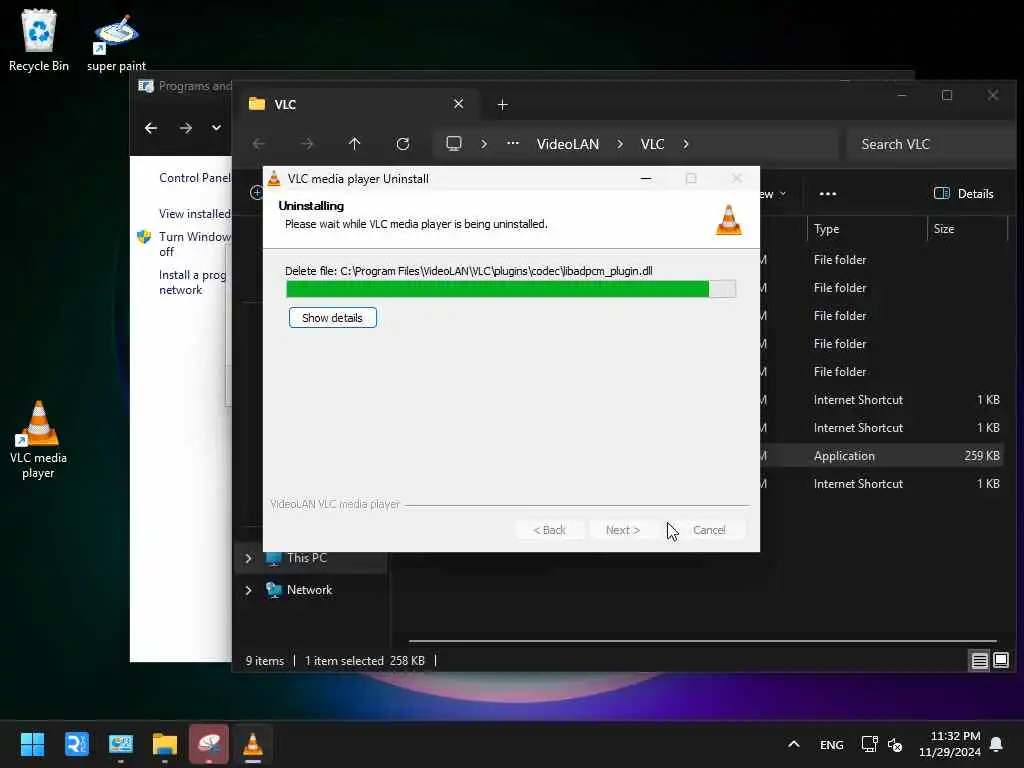Click the Control Panel taskbar icon
1024x768 pixels.
click(121, 744)
